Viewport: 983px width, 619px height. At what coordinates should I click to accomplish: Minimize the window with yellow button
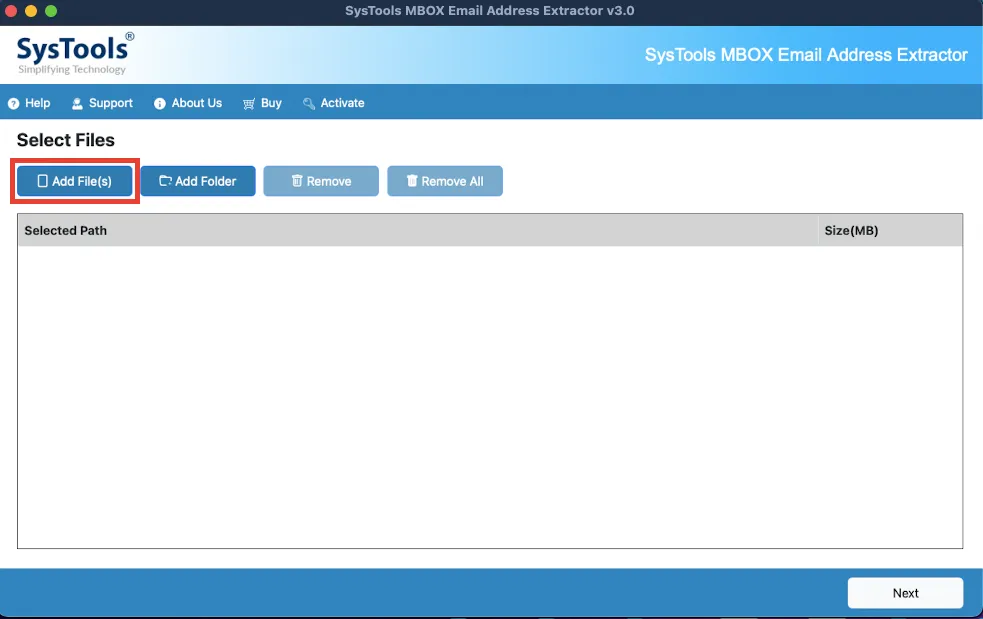(31, 11)
